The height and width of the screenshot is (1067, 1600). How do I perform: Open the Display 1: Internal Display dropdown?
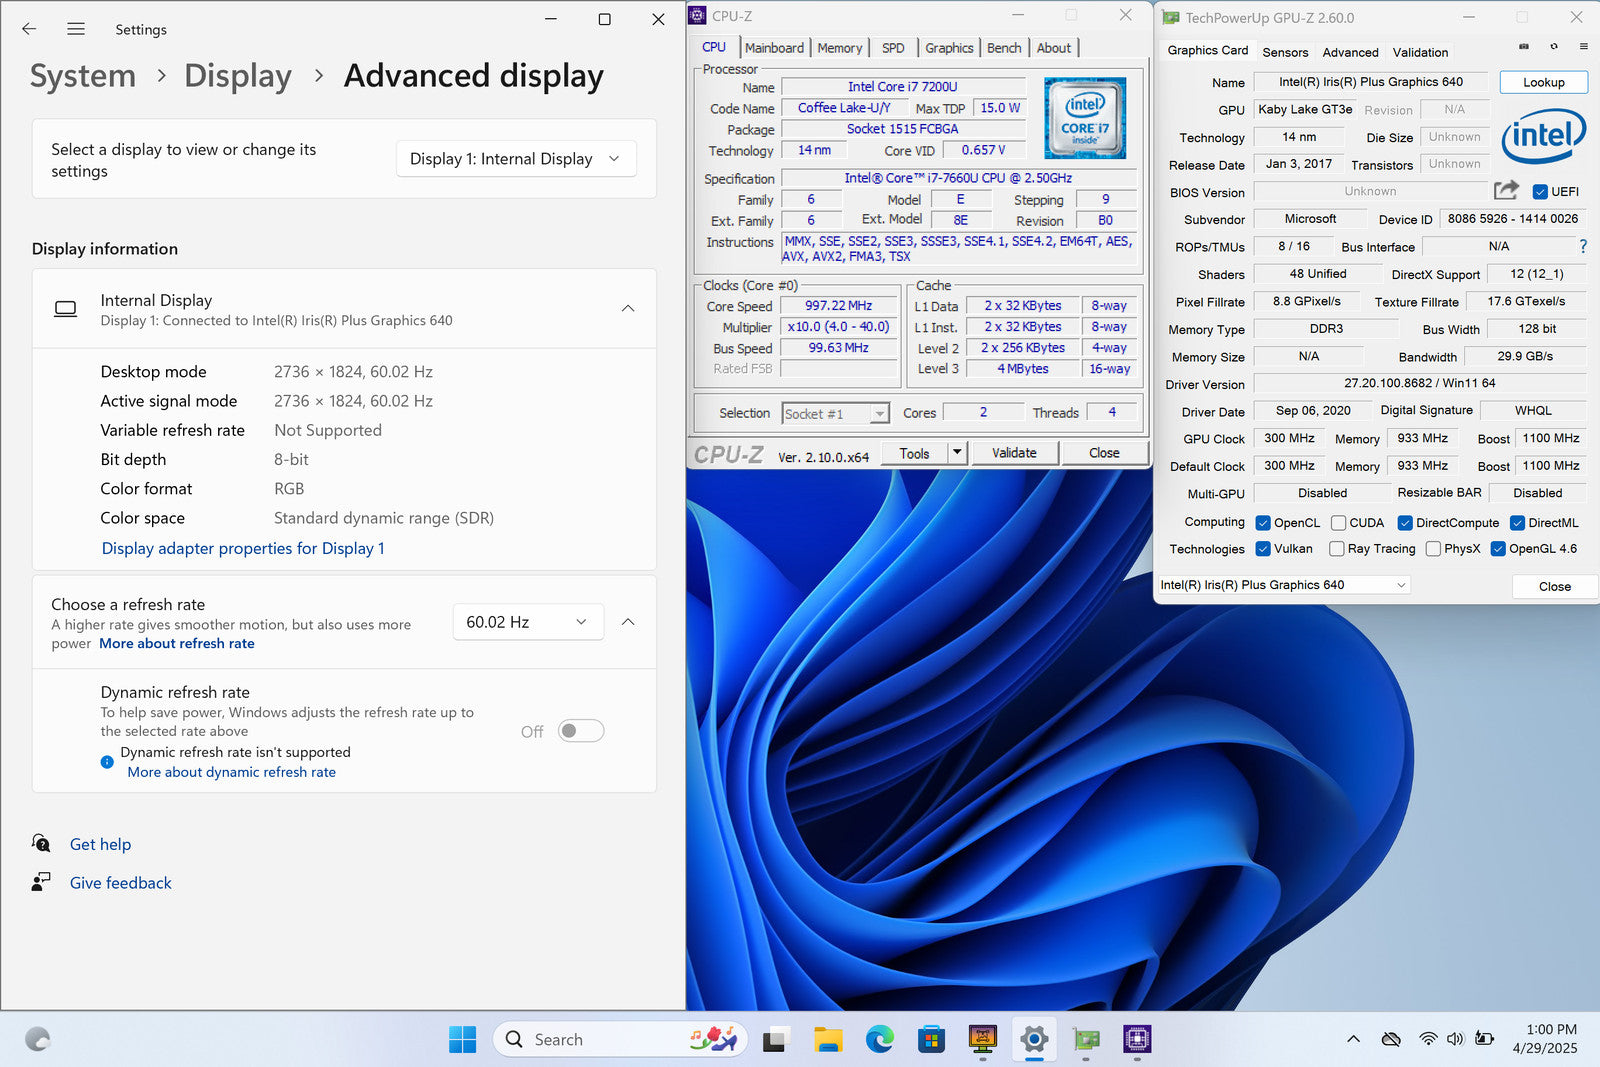pos(516,159)
